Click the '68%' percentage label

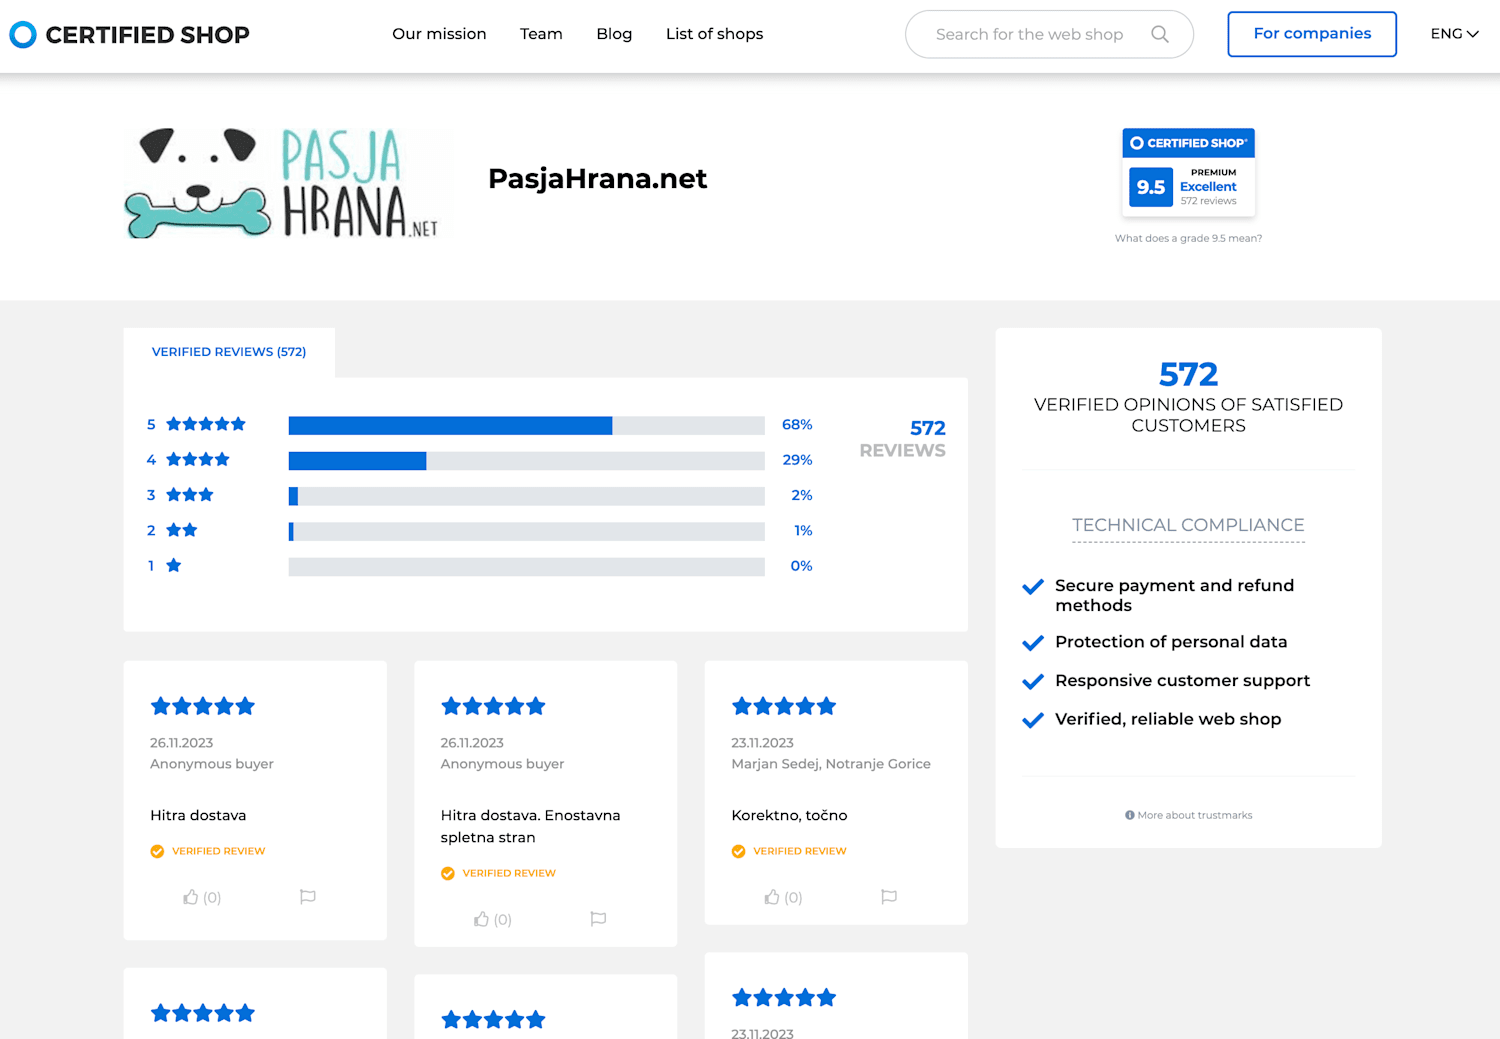pyautogui.click(x=797, y=425)
